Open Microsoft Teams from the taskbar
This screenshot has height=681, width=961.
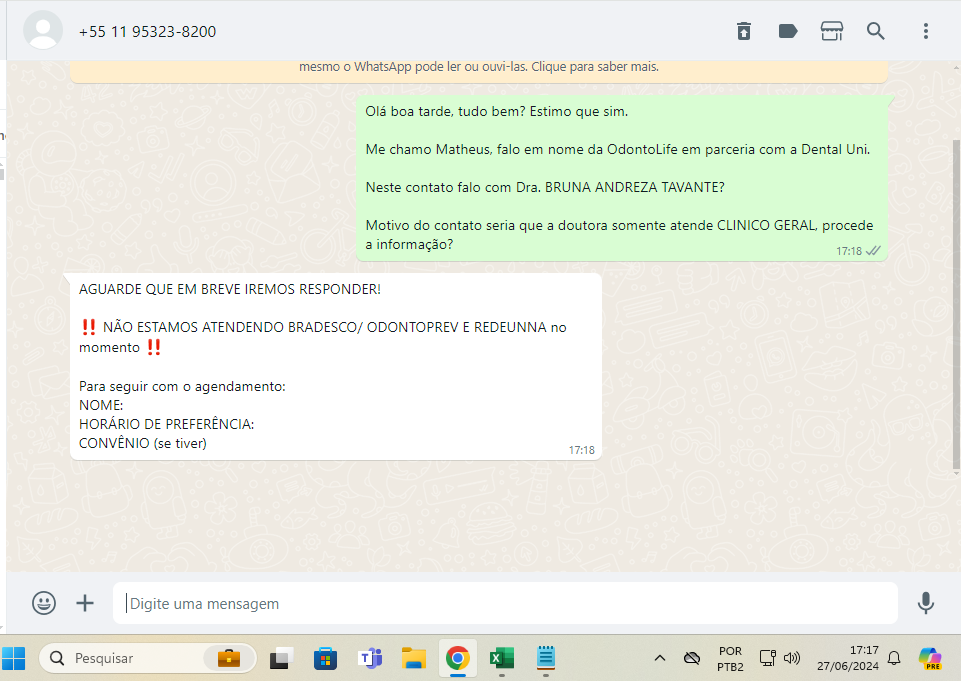(371, 657)
